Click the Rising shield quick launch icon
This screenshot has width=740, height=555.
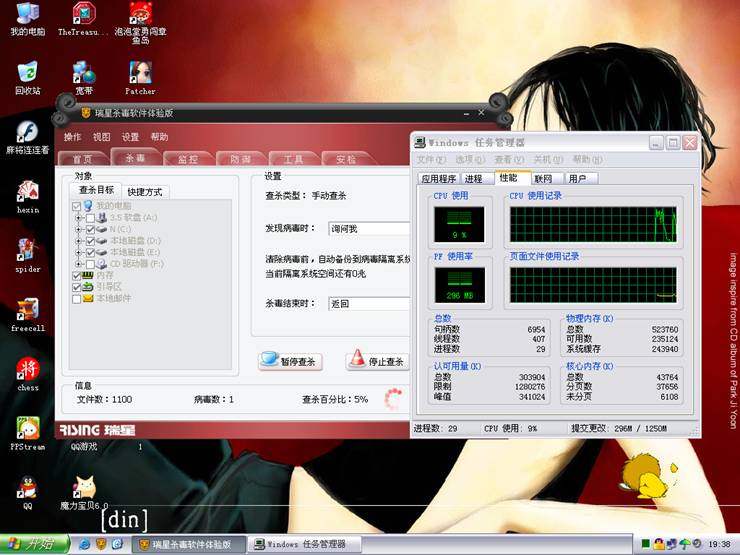point(101,544)
